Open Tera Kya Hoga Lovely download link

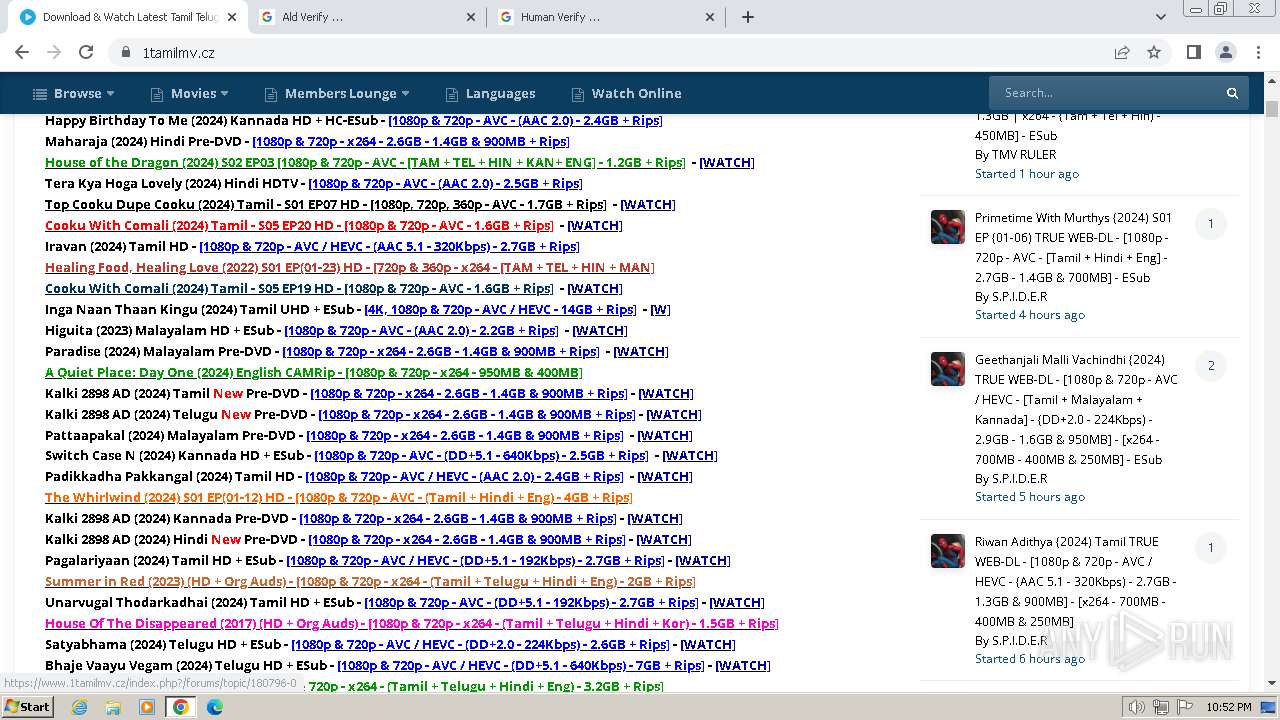(x=445, y=183)
